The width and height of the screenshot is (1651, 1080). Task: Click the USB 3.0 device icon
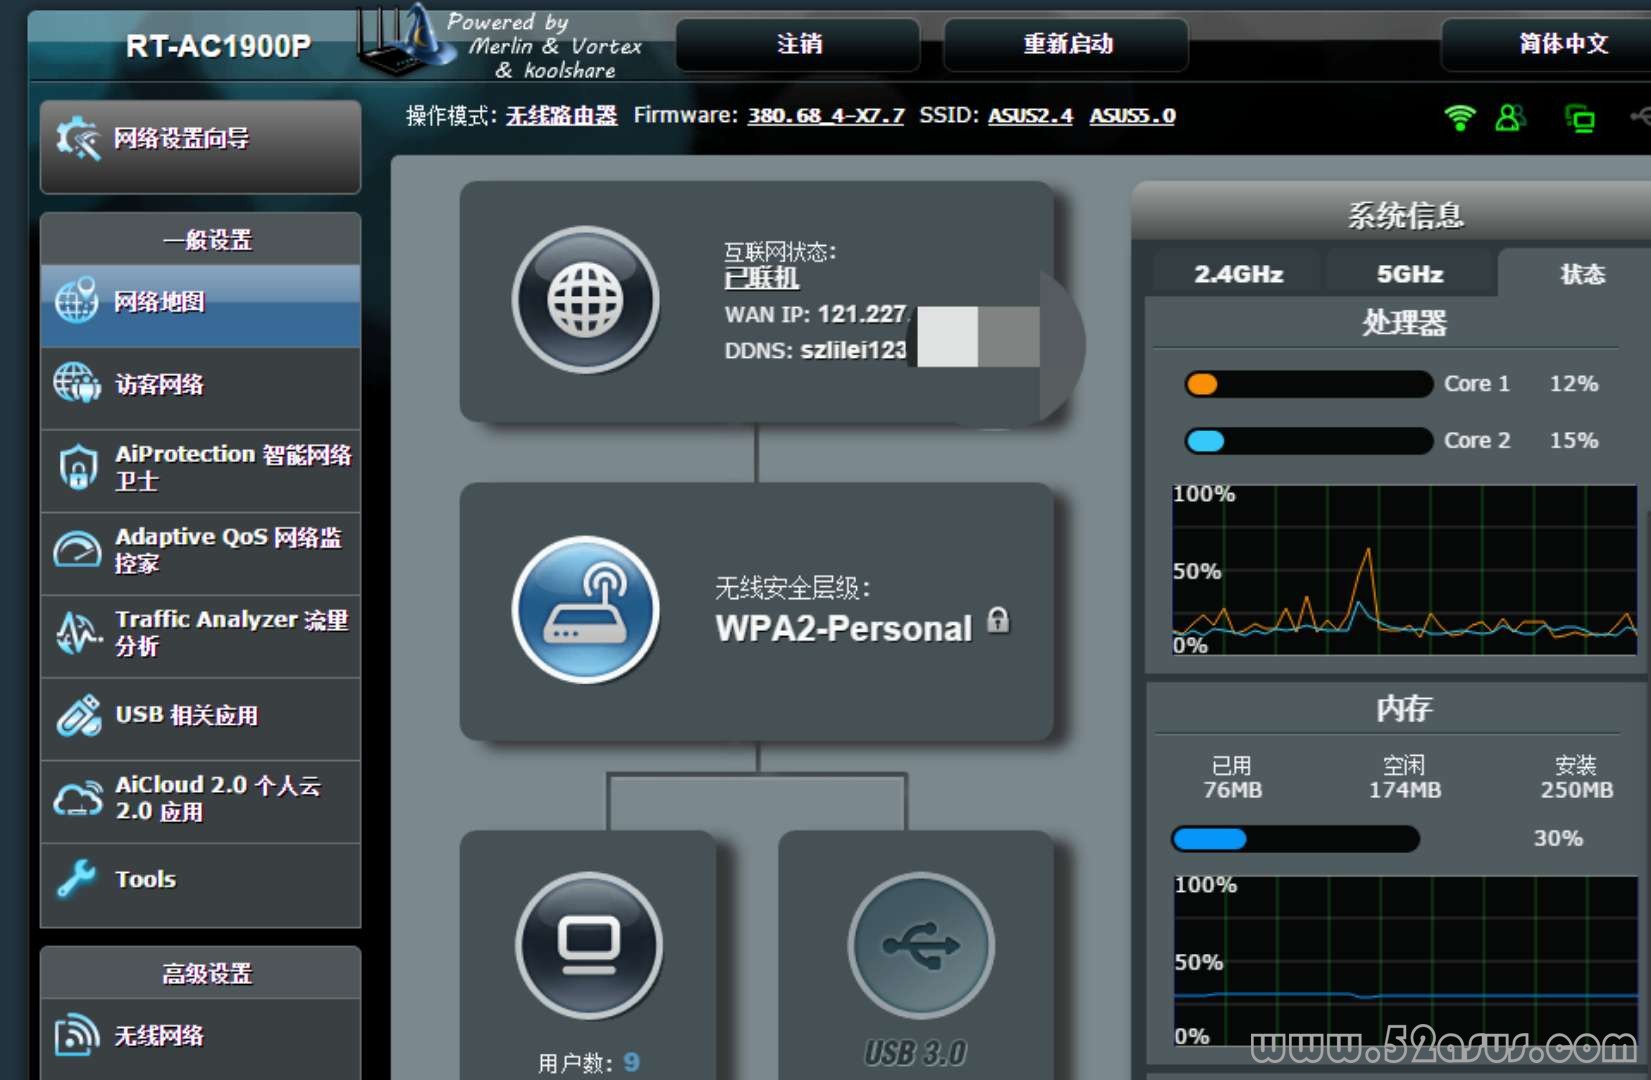[x=921, y=946]
